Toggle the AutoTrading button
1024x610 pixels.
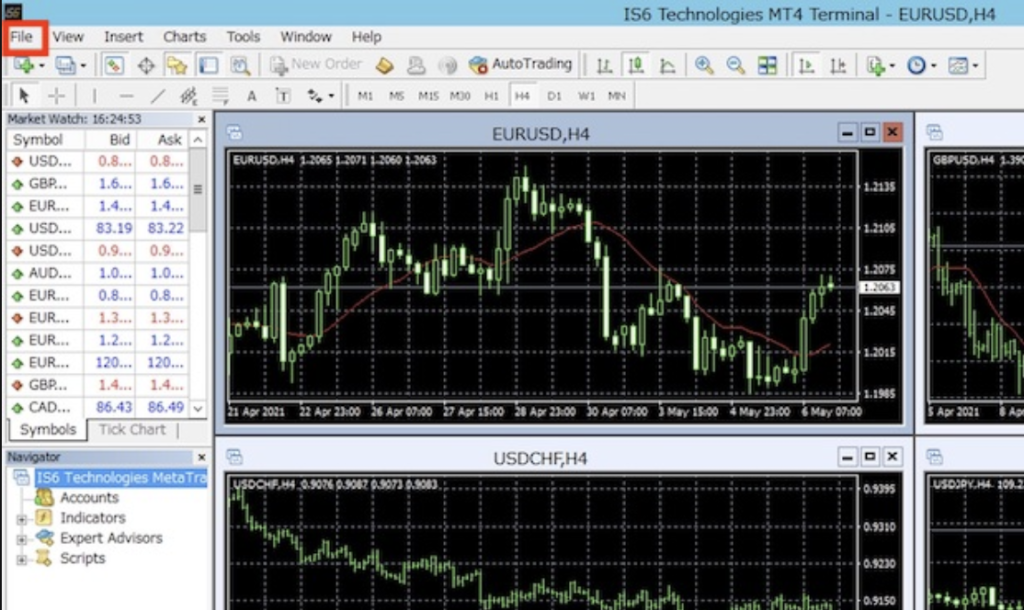click(520, 65)
